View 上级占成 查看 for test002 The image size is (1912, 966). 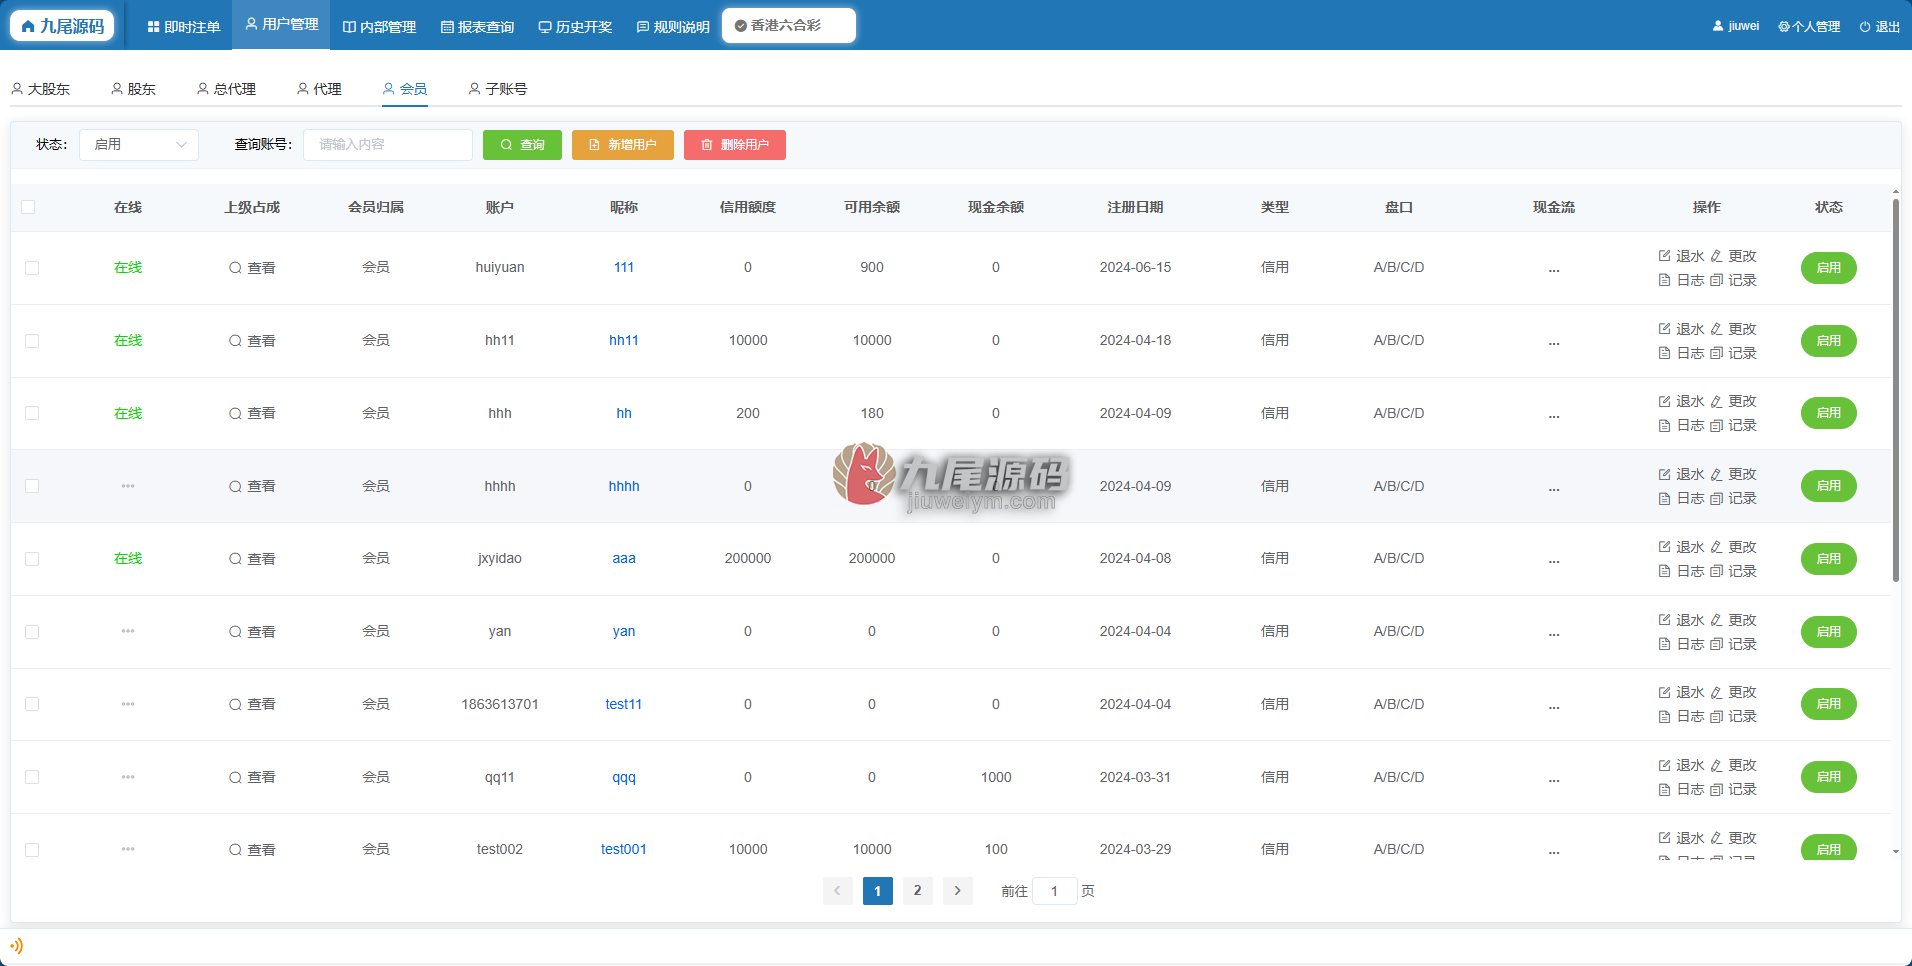(252, 850)
